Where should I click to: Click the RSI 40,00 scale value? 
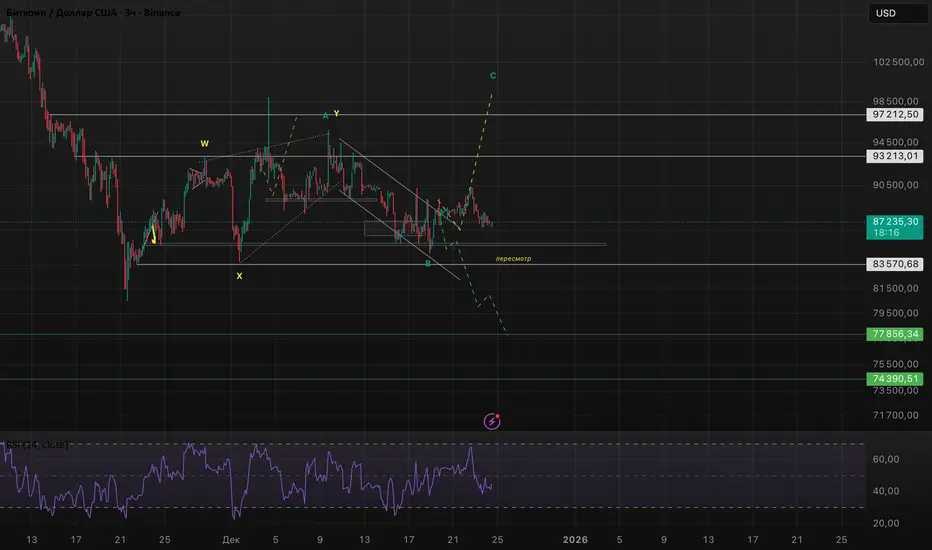pyautogui.click(x=886, y=491)
